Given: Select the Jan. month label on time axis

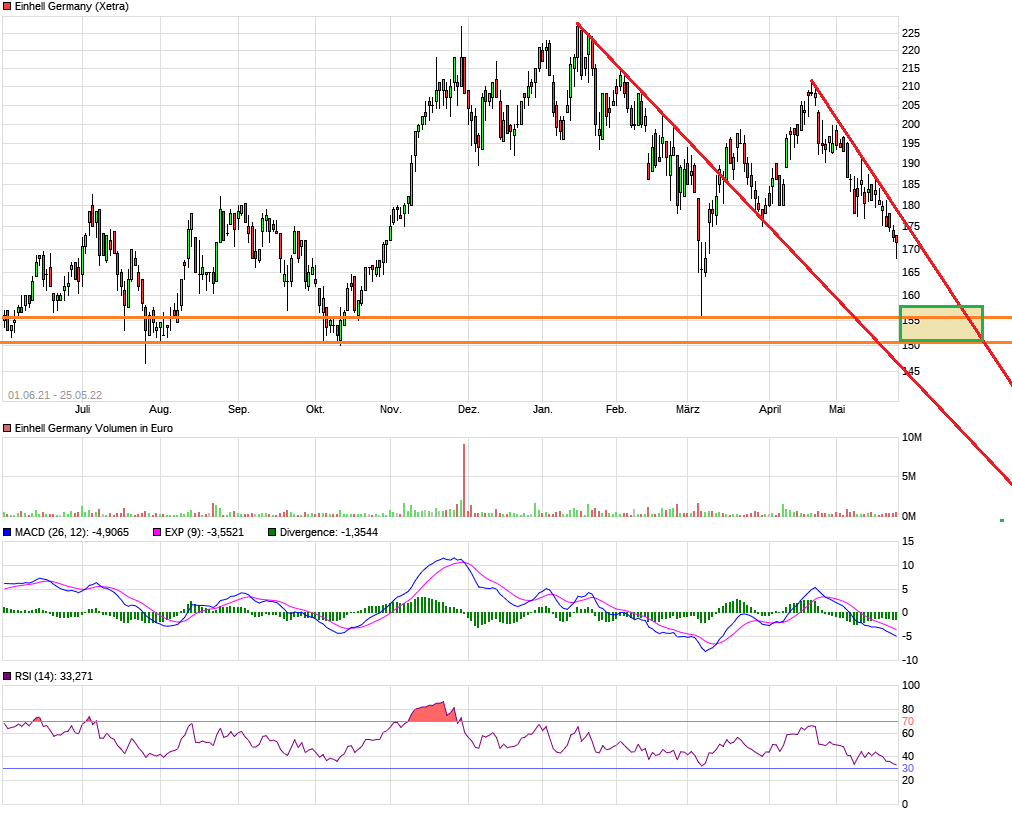Looking at the screenshot, I should (543, 410).
